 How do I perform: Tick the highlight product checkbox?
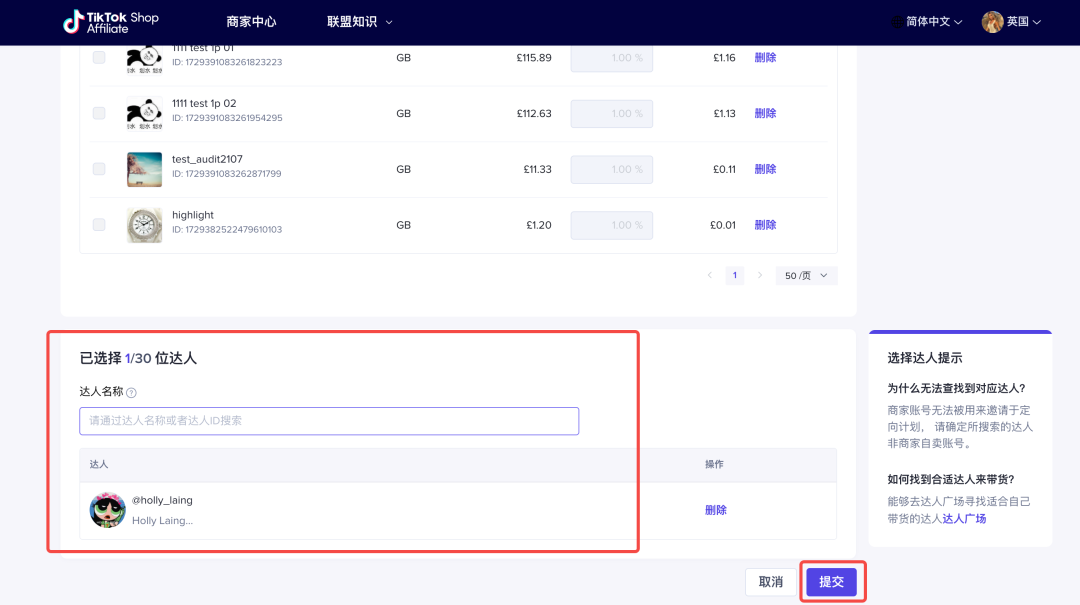click(x=99, y=225)
